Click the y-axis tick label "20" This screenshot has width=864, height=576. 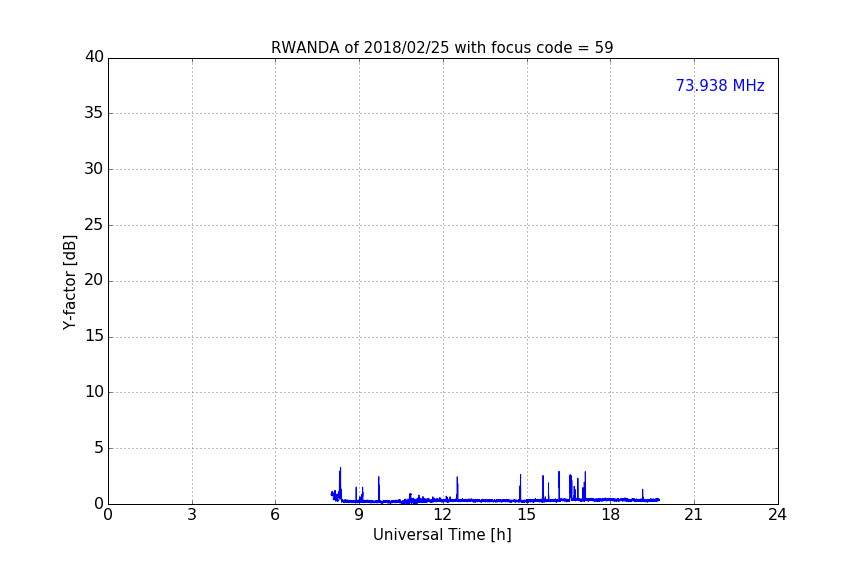[94, 280]
